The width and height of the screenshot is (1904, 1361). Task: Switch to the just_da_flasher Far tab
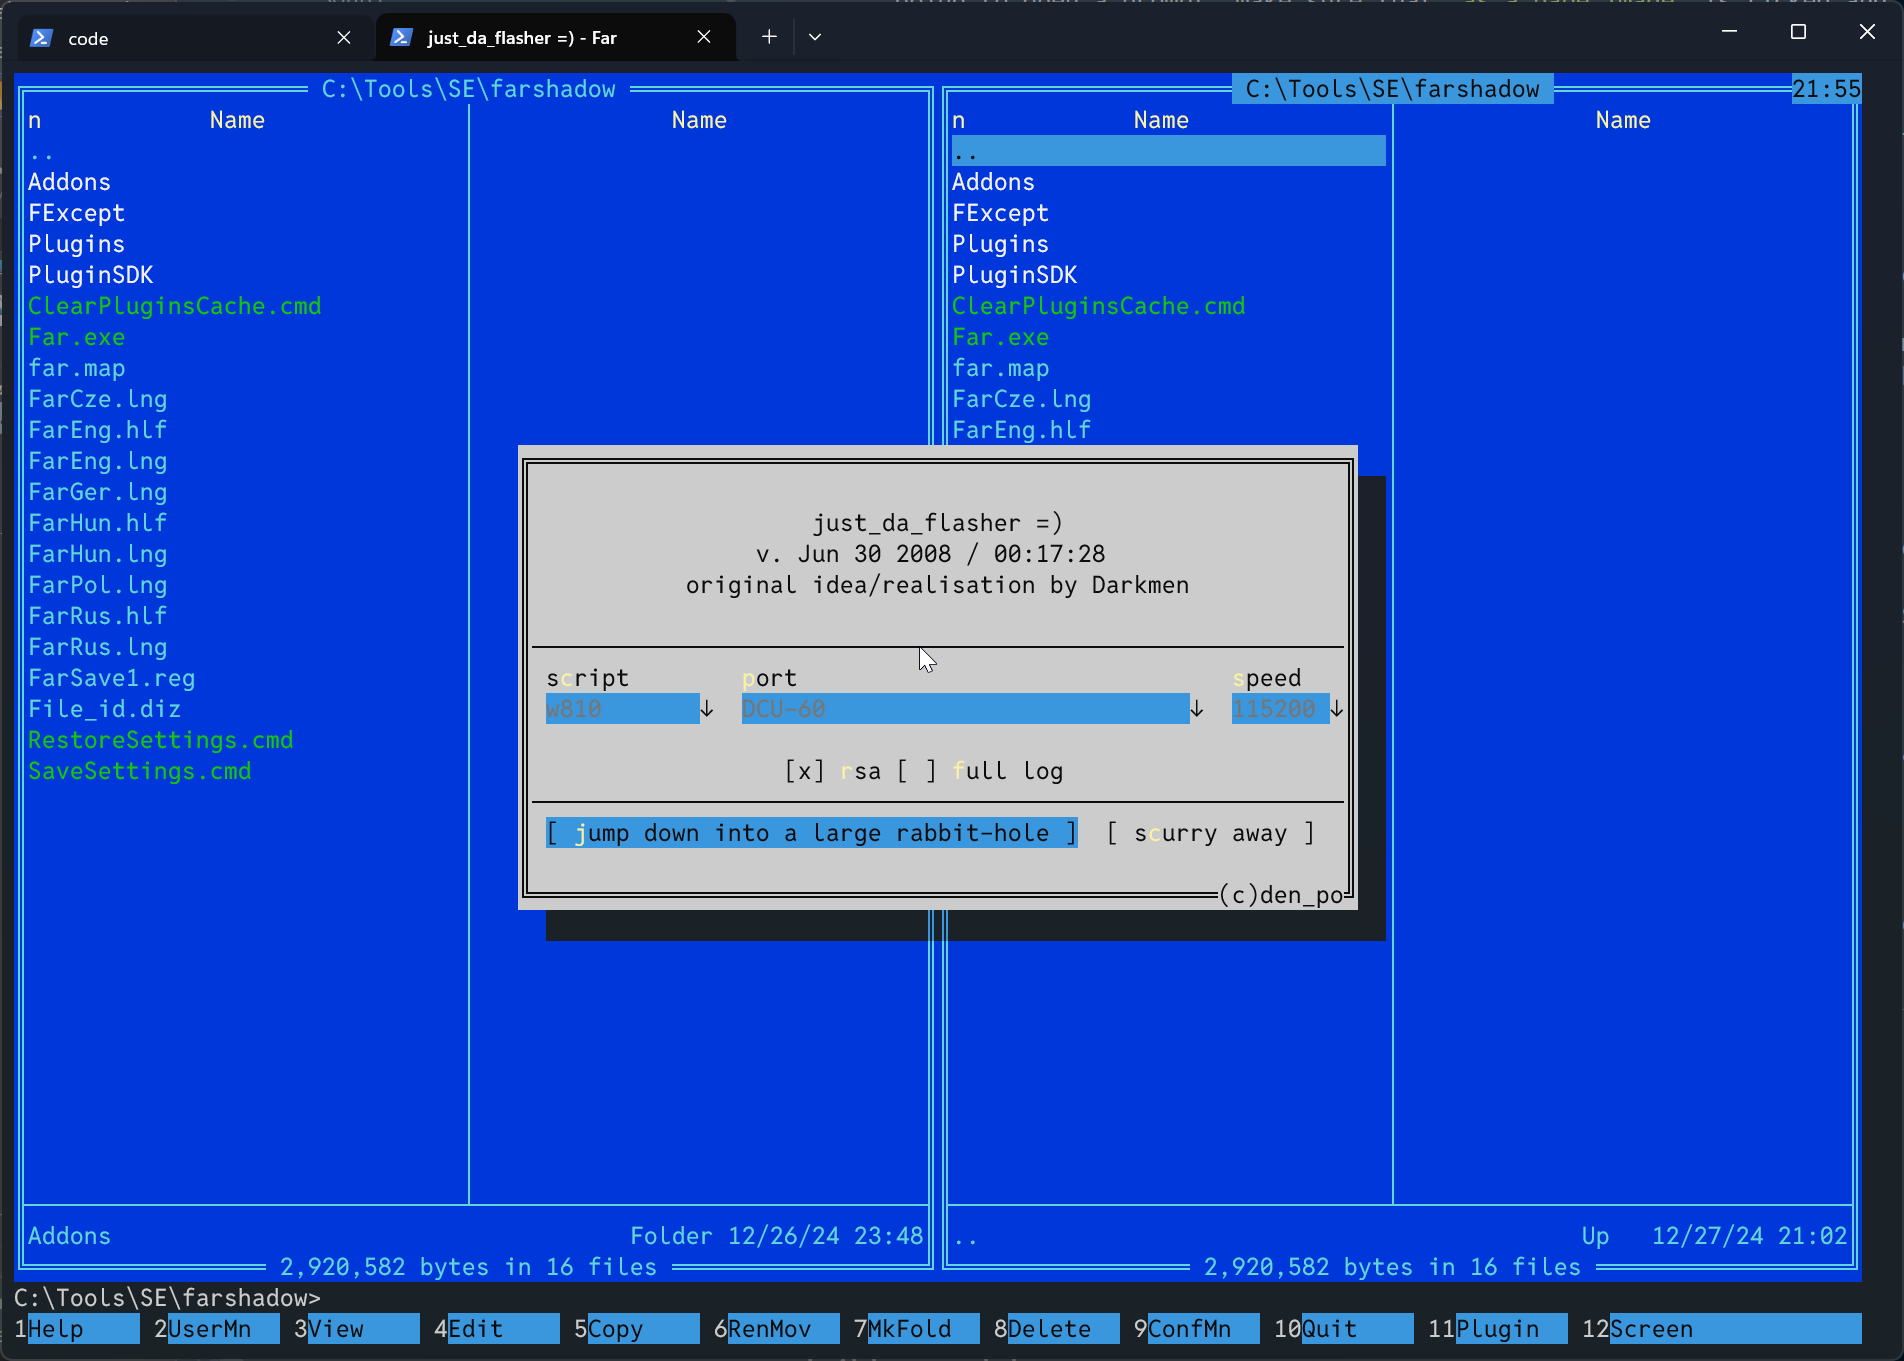556,37
